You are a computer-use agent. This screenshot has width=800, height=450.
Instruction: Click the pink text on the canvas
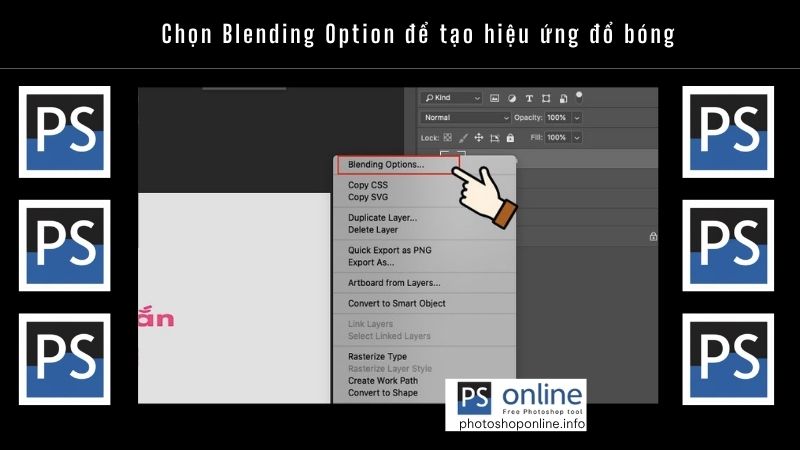[156, 316]
